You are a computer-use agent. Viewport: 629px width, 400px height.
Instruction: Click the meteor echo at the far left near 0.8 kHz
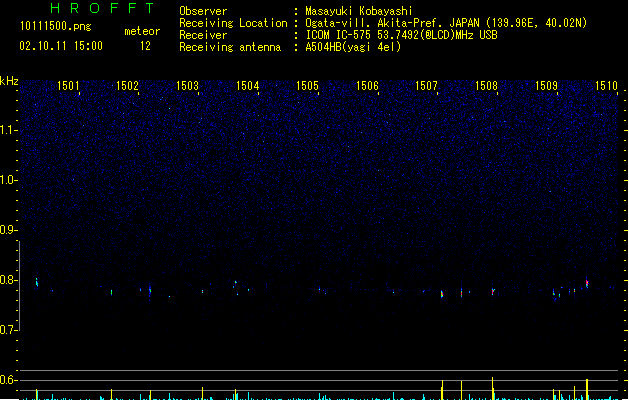(37, 282)
